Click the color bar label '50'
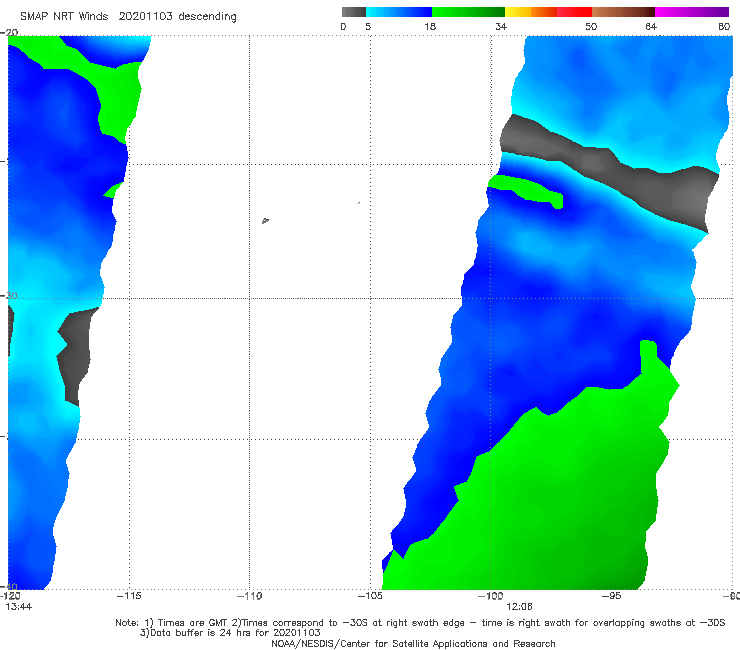 coord(591,27)
